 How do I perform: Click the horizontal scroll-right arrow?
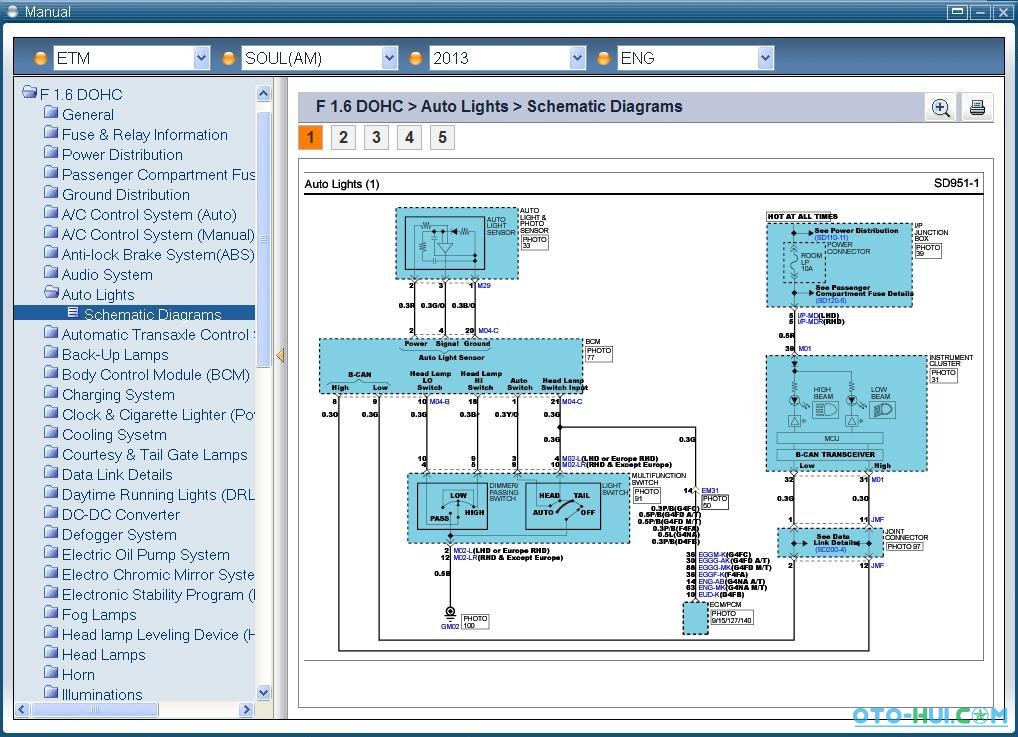pos(245,710)
